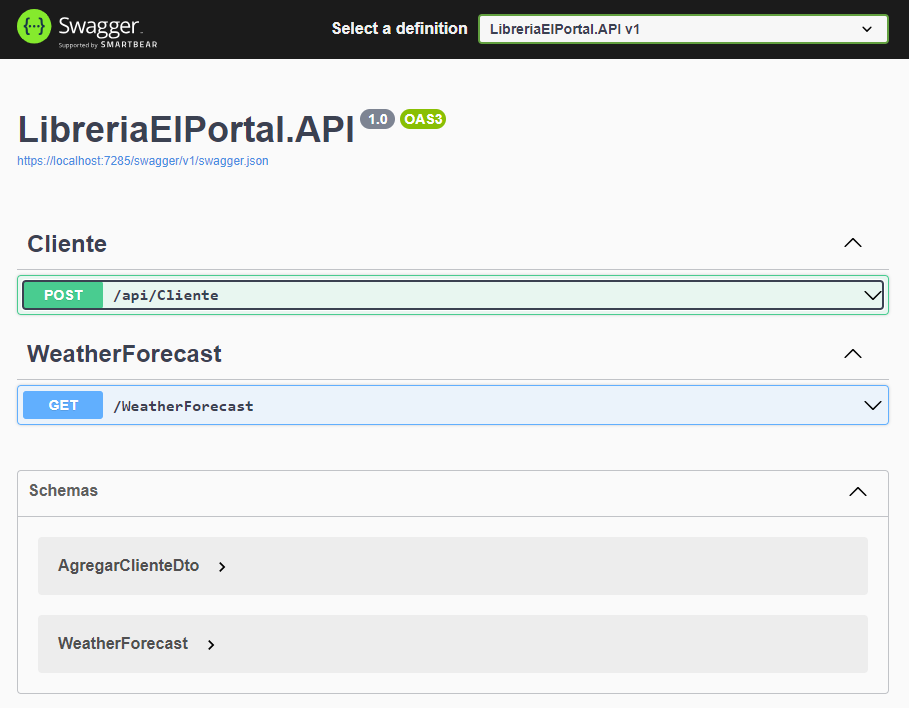This screenshot has height=708, width=909.
Task: Select the /WeatherForecast endpoint path
Action: point(183,406)
